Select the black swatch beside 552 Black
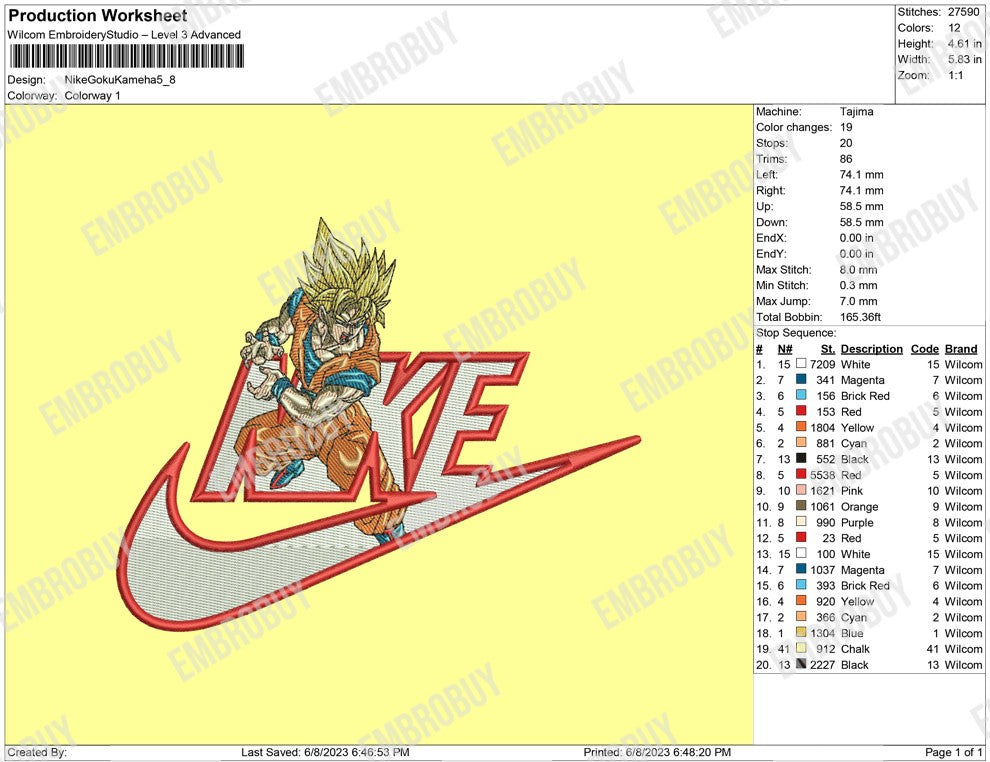The image size is (990, 762). 801,459
